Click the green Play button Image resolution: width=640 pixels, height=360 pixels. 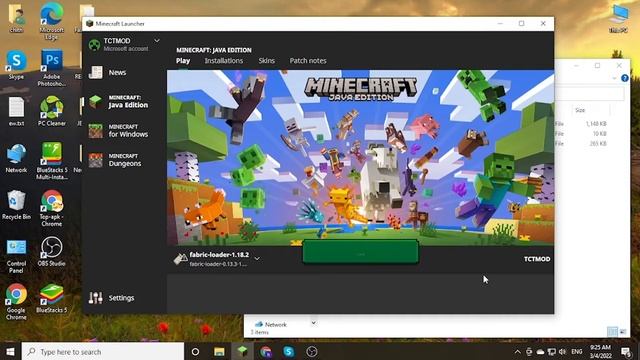[x=360, y=252]
